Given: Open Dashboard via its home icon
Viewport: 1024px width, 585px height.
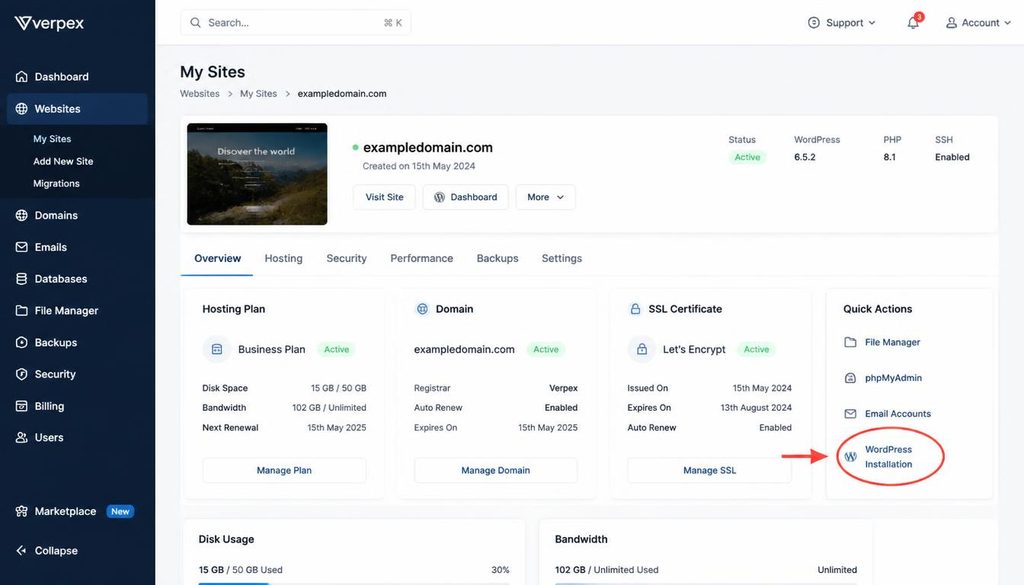Looking at the screenshot, I should (x=22, y=76).
